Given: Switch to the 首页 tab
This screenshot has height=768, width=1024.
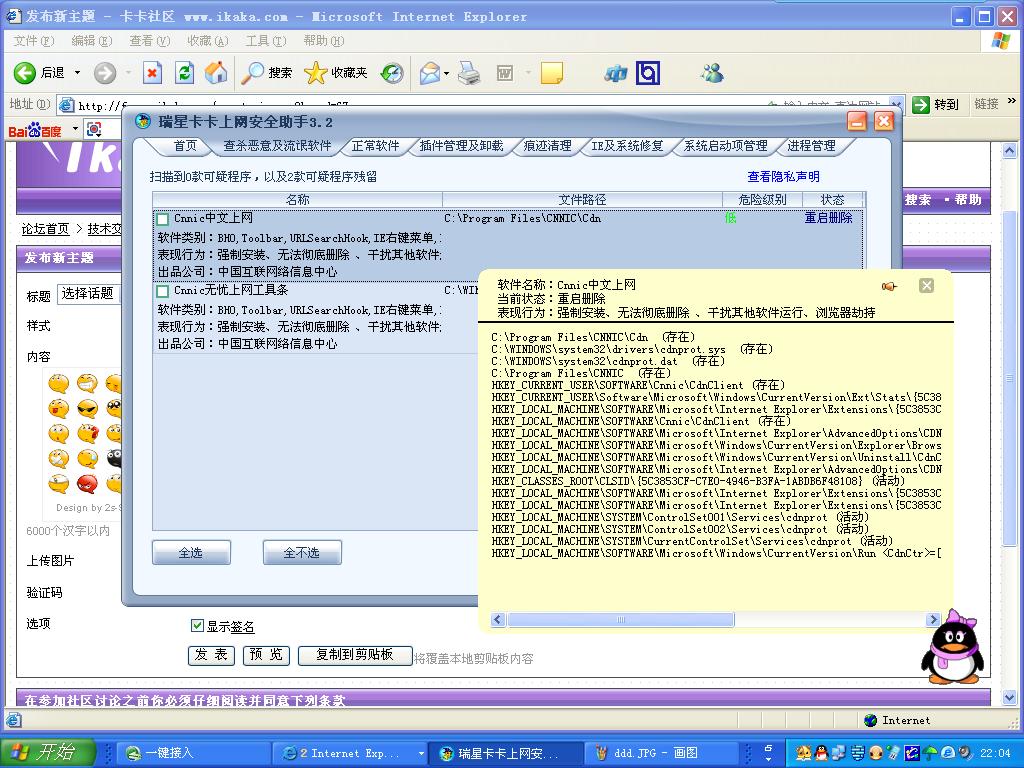Looking at the screenshot, I should [185, 146].
